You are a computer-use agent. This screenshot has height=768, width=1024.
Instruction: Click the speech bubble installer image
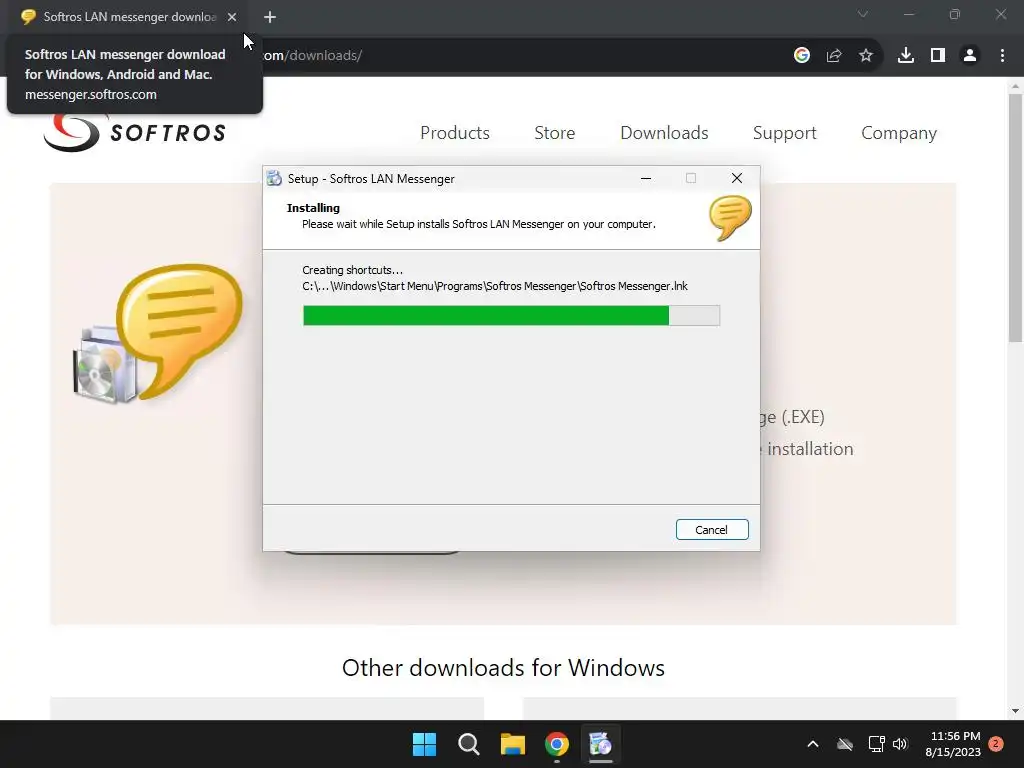tap(158, 334)
